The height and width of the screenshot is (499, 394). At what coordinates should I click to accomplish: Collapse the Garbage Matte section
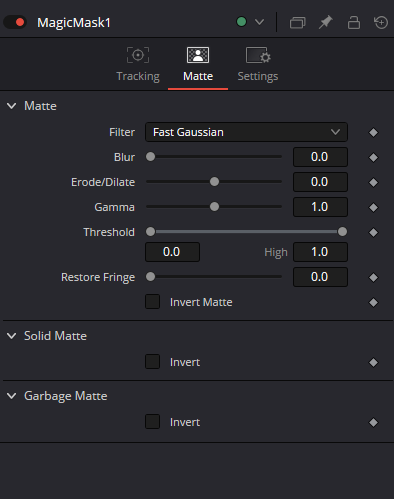click(12, 396)
